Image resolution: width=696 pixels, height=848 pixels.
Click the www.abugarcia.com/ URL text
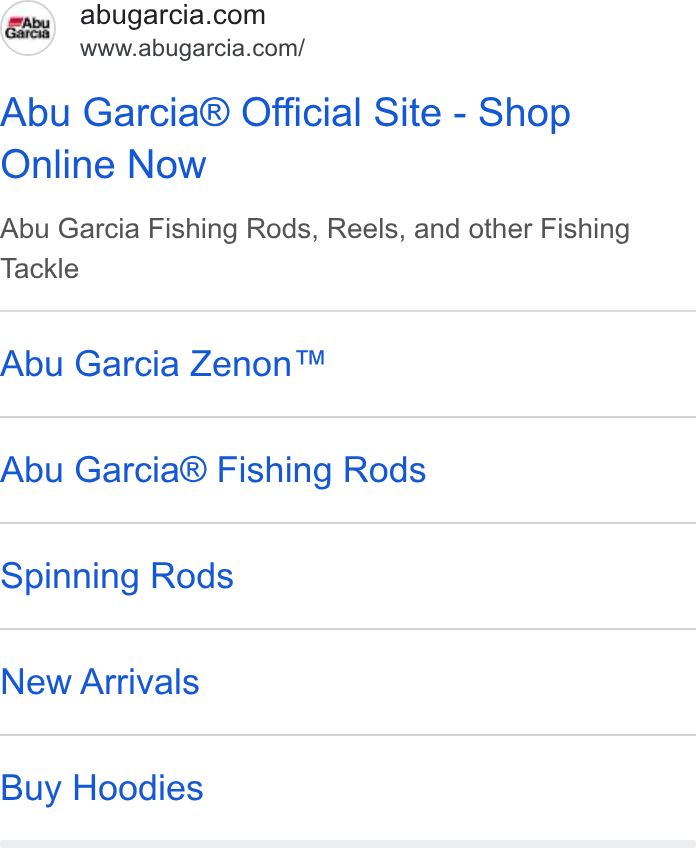(x=192, y=48)
